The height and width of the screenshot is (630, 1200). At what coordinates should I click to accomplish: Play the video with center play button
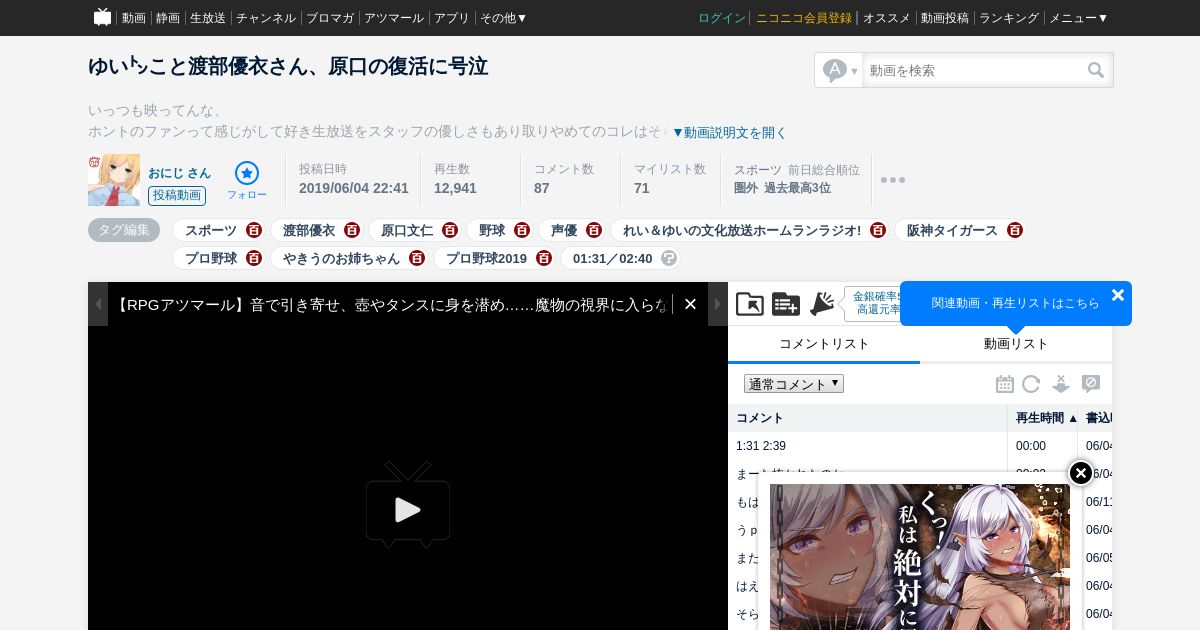point(408,506)
